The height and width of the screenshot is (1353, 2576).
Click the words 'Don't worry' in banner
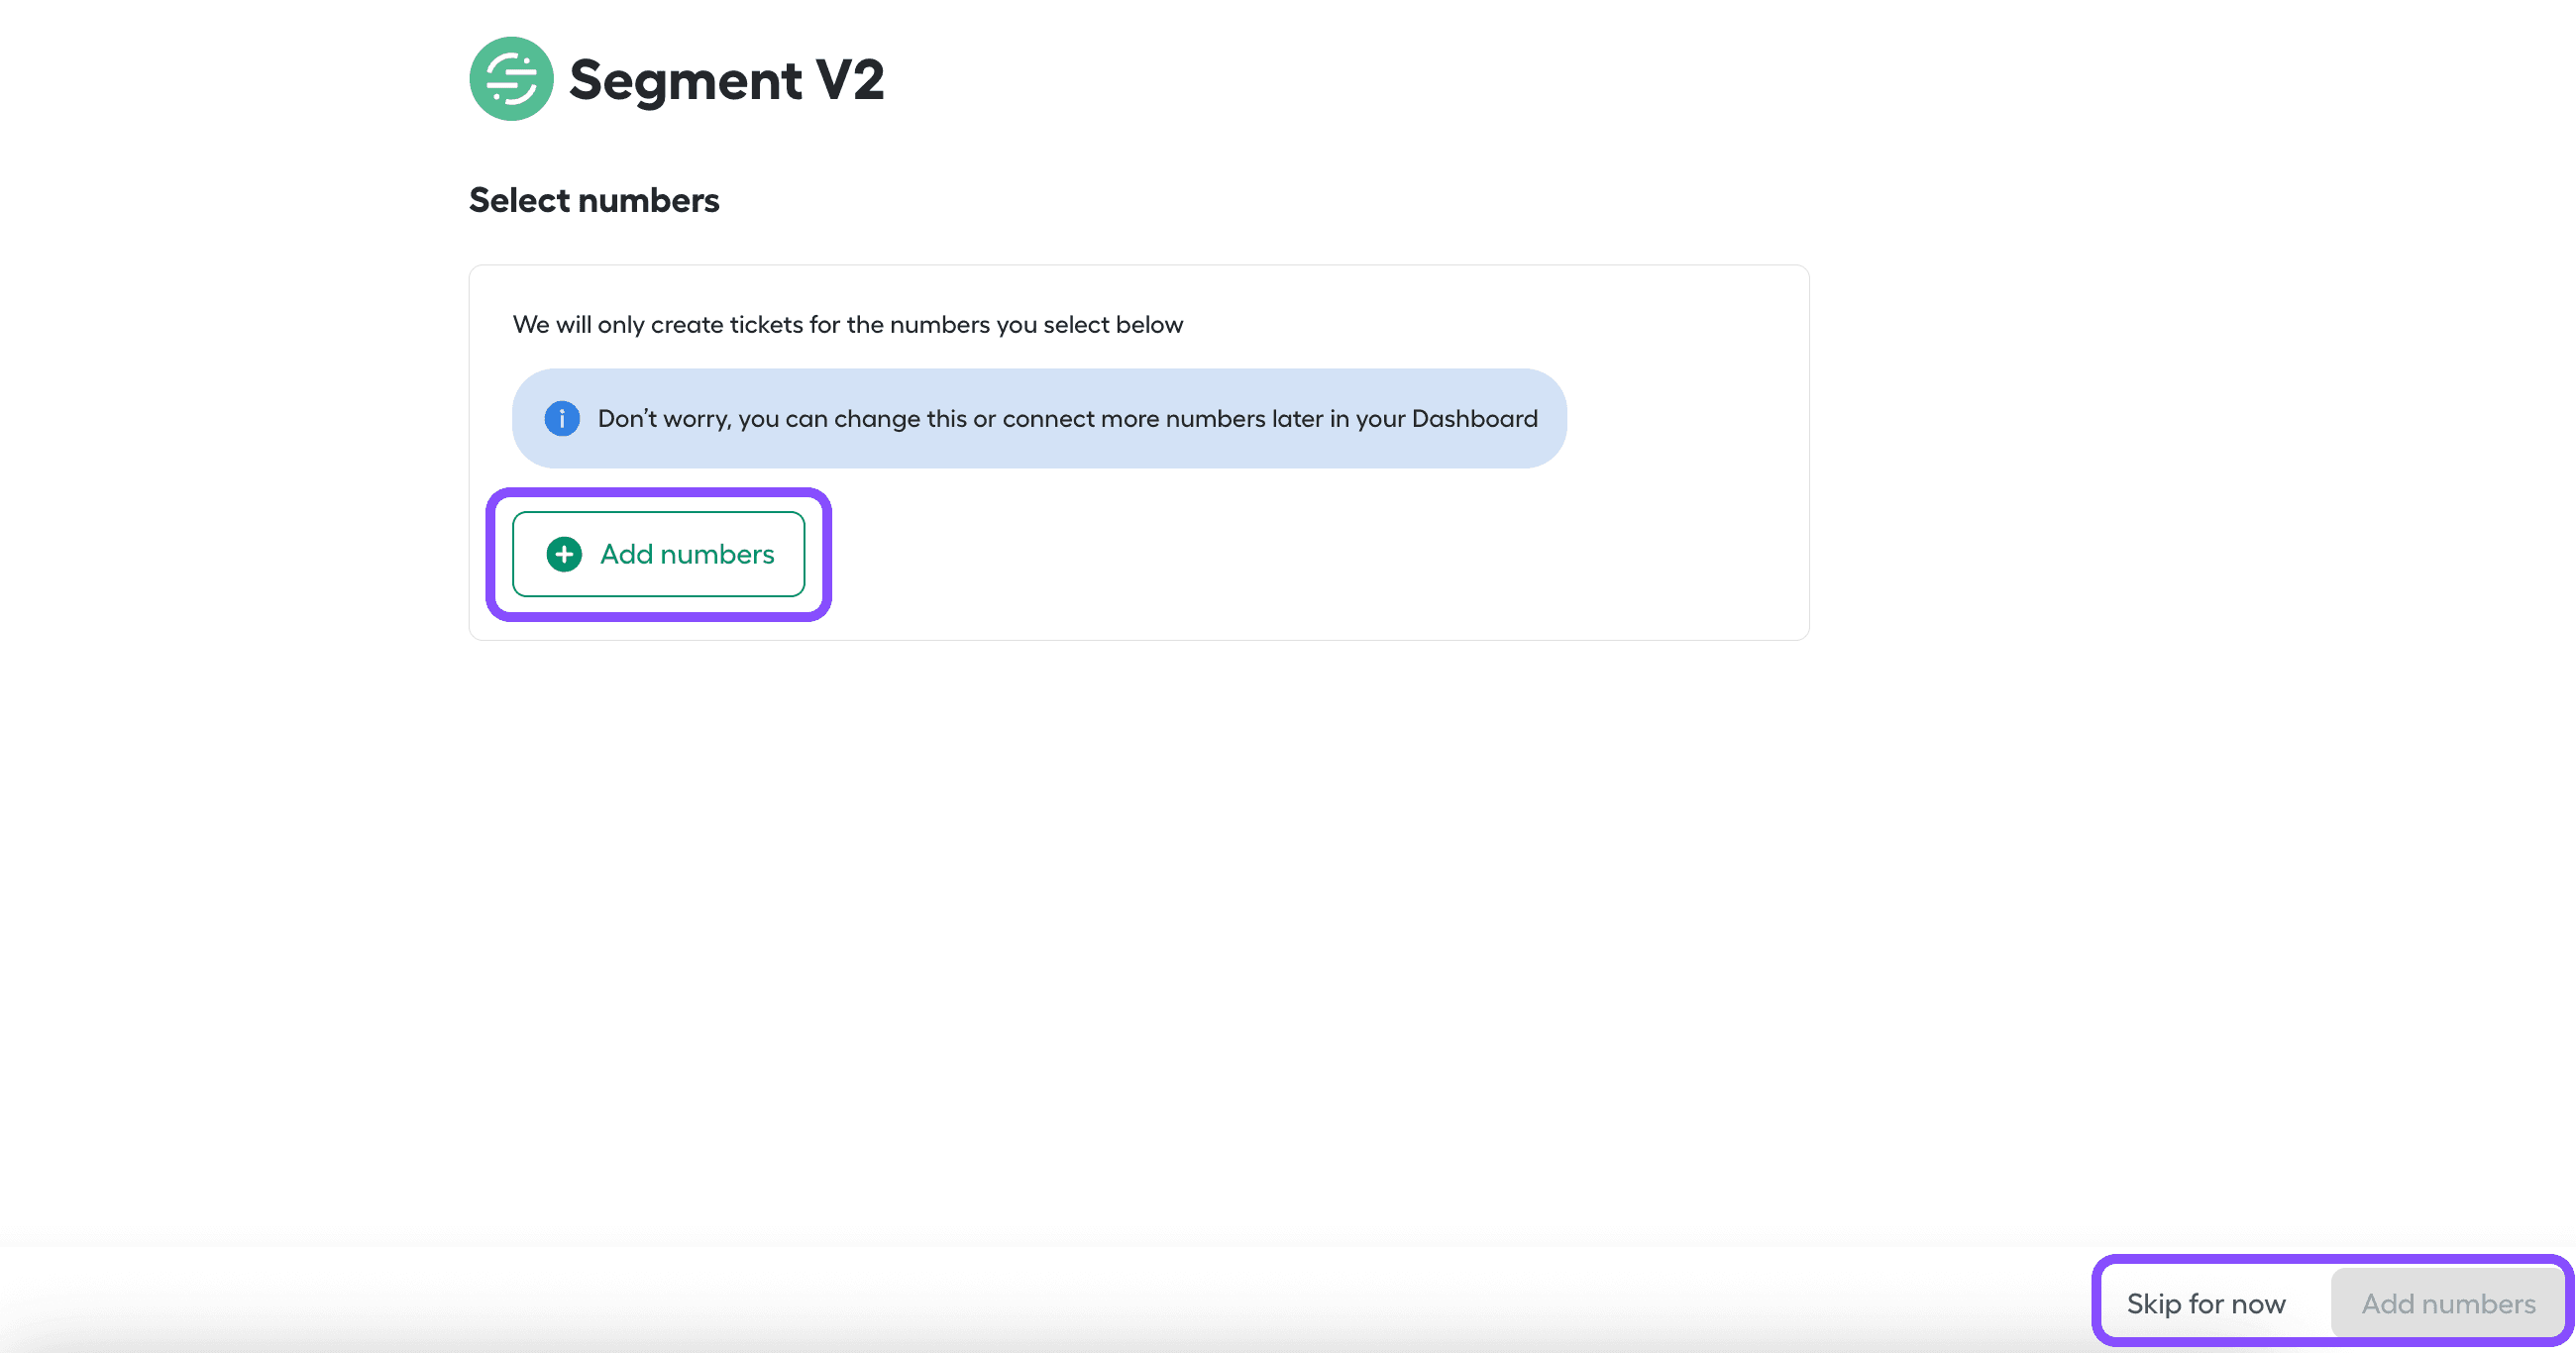click(663, 419)
